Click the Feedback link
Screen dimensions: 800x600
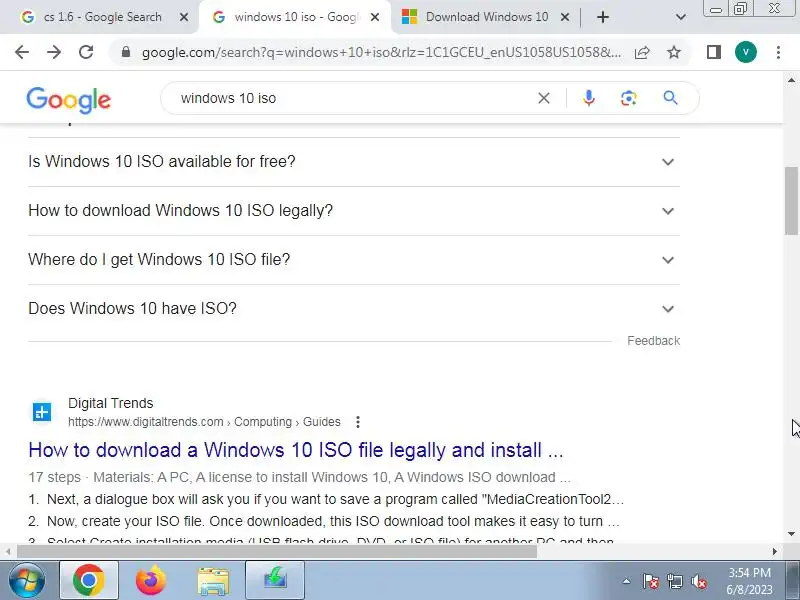(x=654, y=341)
